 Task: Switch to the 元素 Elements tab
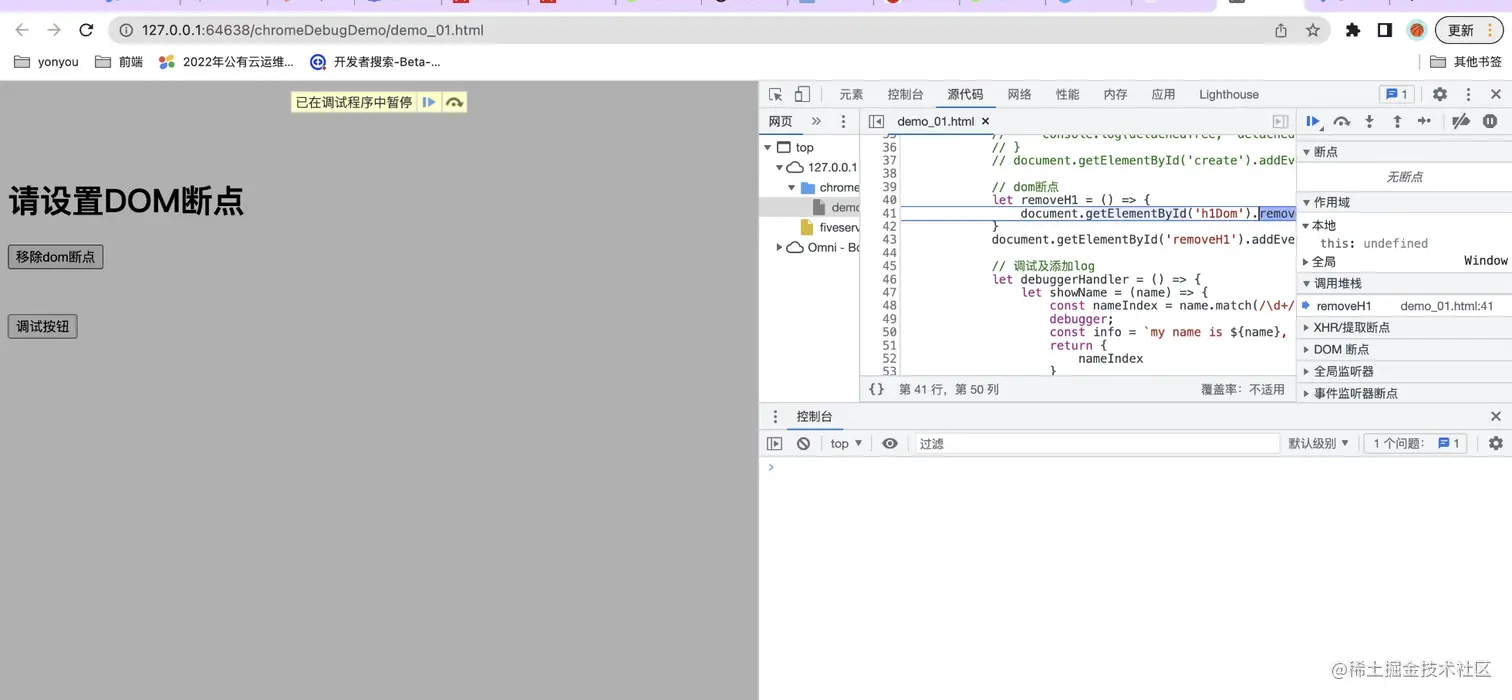(851, 94)
